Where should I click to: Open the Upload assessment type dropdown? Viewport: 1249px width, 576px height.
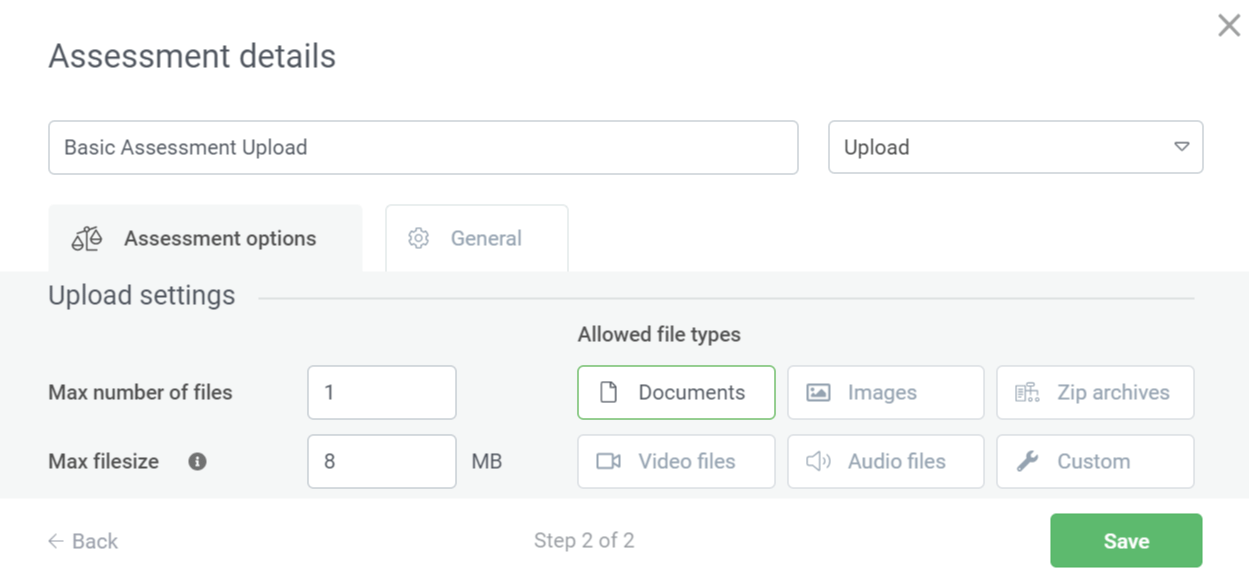(1014, 148)
